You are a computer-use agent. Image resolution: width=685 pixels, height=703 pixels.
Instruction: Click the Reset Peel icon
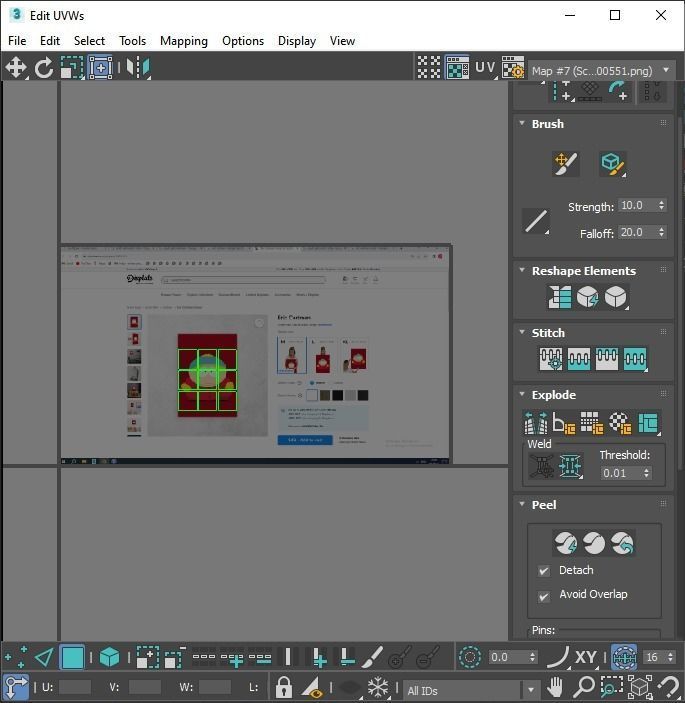click(622, 543)
